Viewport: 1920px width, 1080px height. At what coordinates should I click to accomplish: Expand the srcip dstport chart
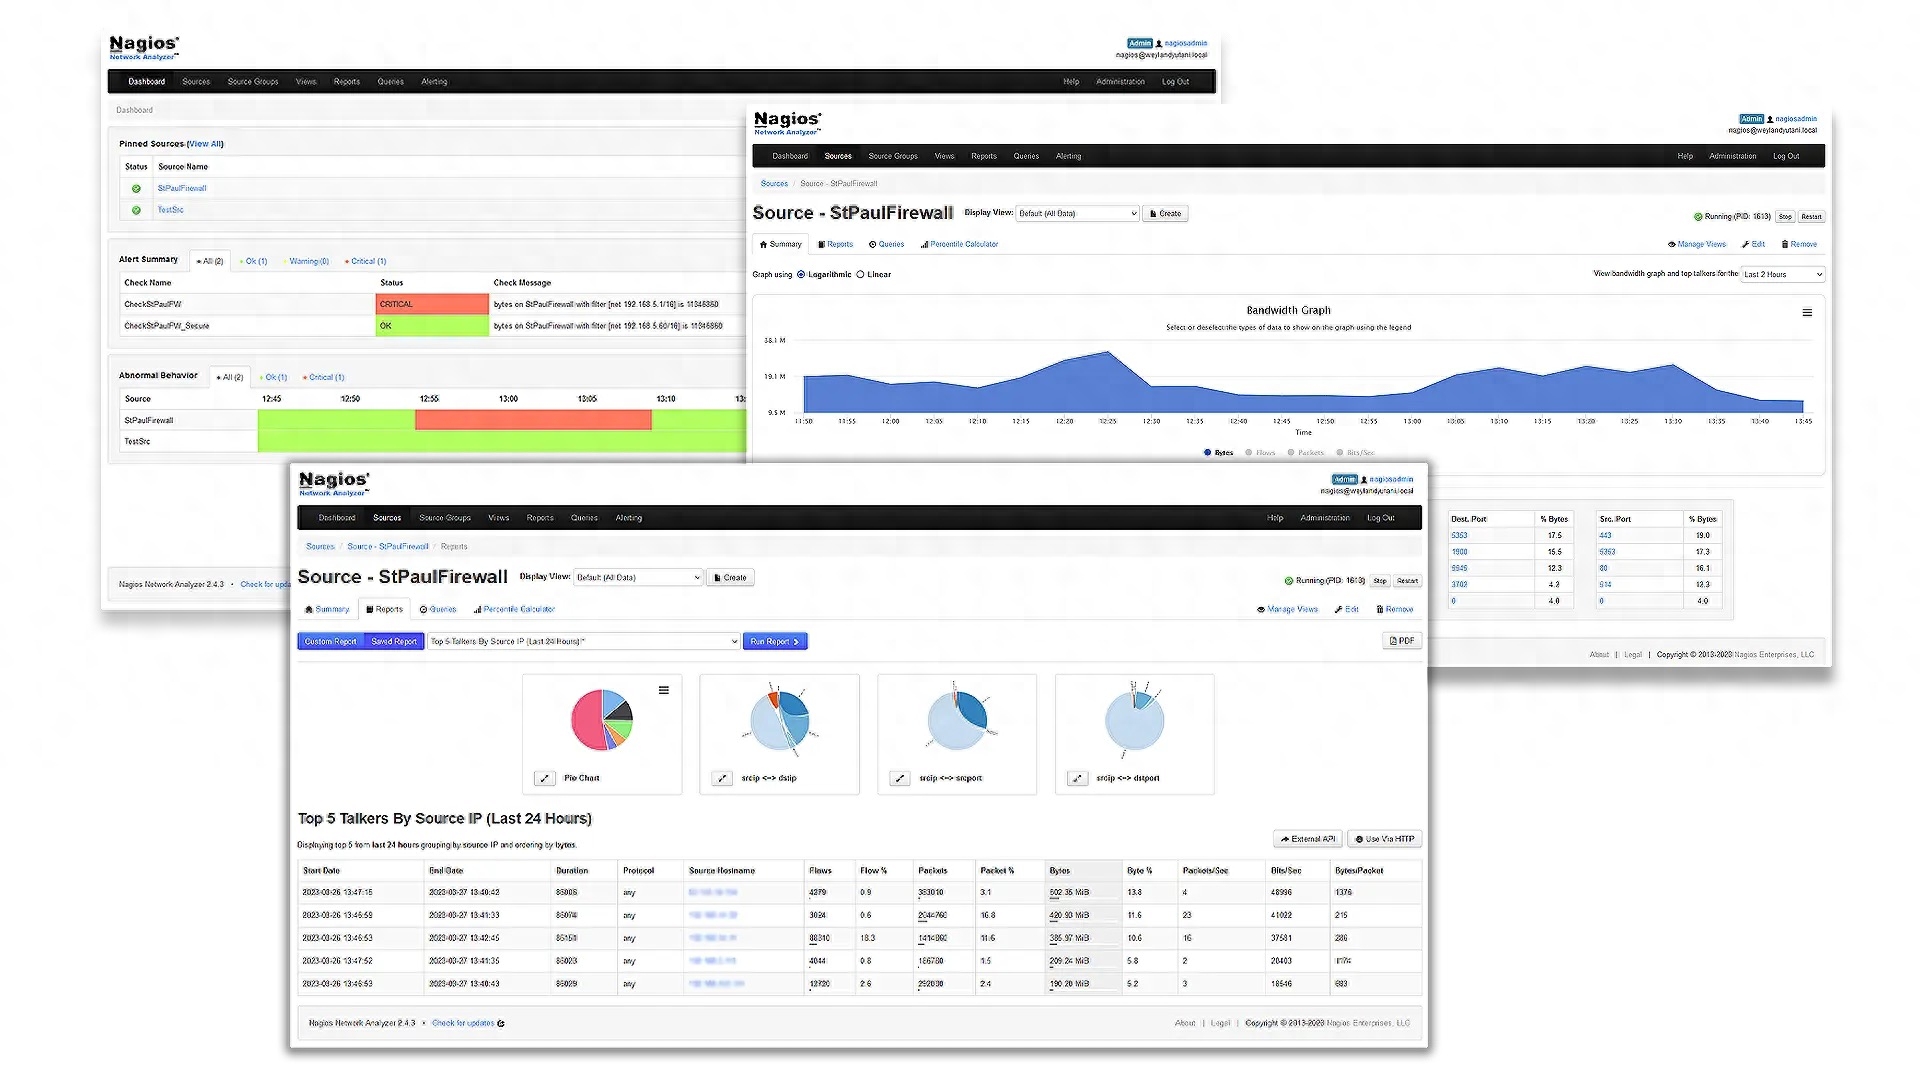click(x=1077, y=778)
